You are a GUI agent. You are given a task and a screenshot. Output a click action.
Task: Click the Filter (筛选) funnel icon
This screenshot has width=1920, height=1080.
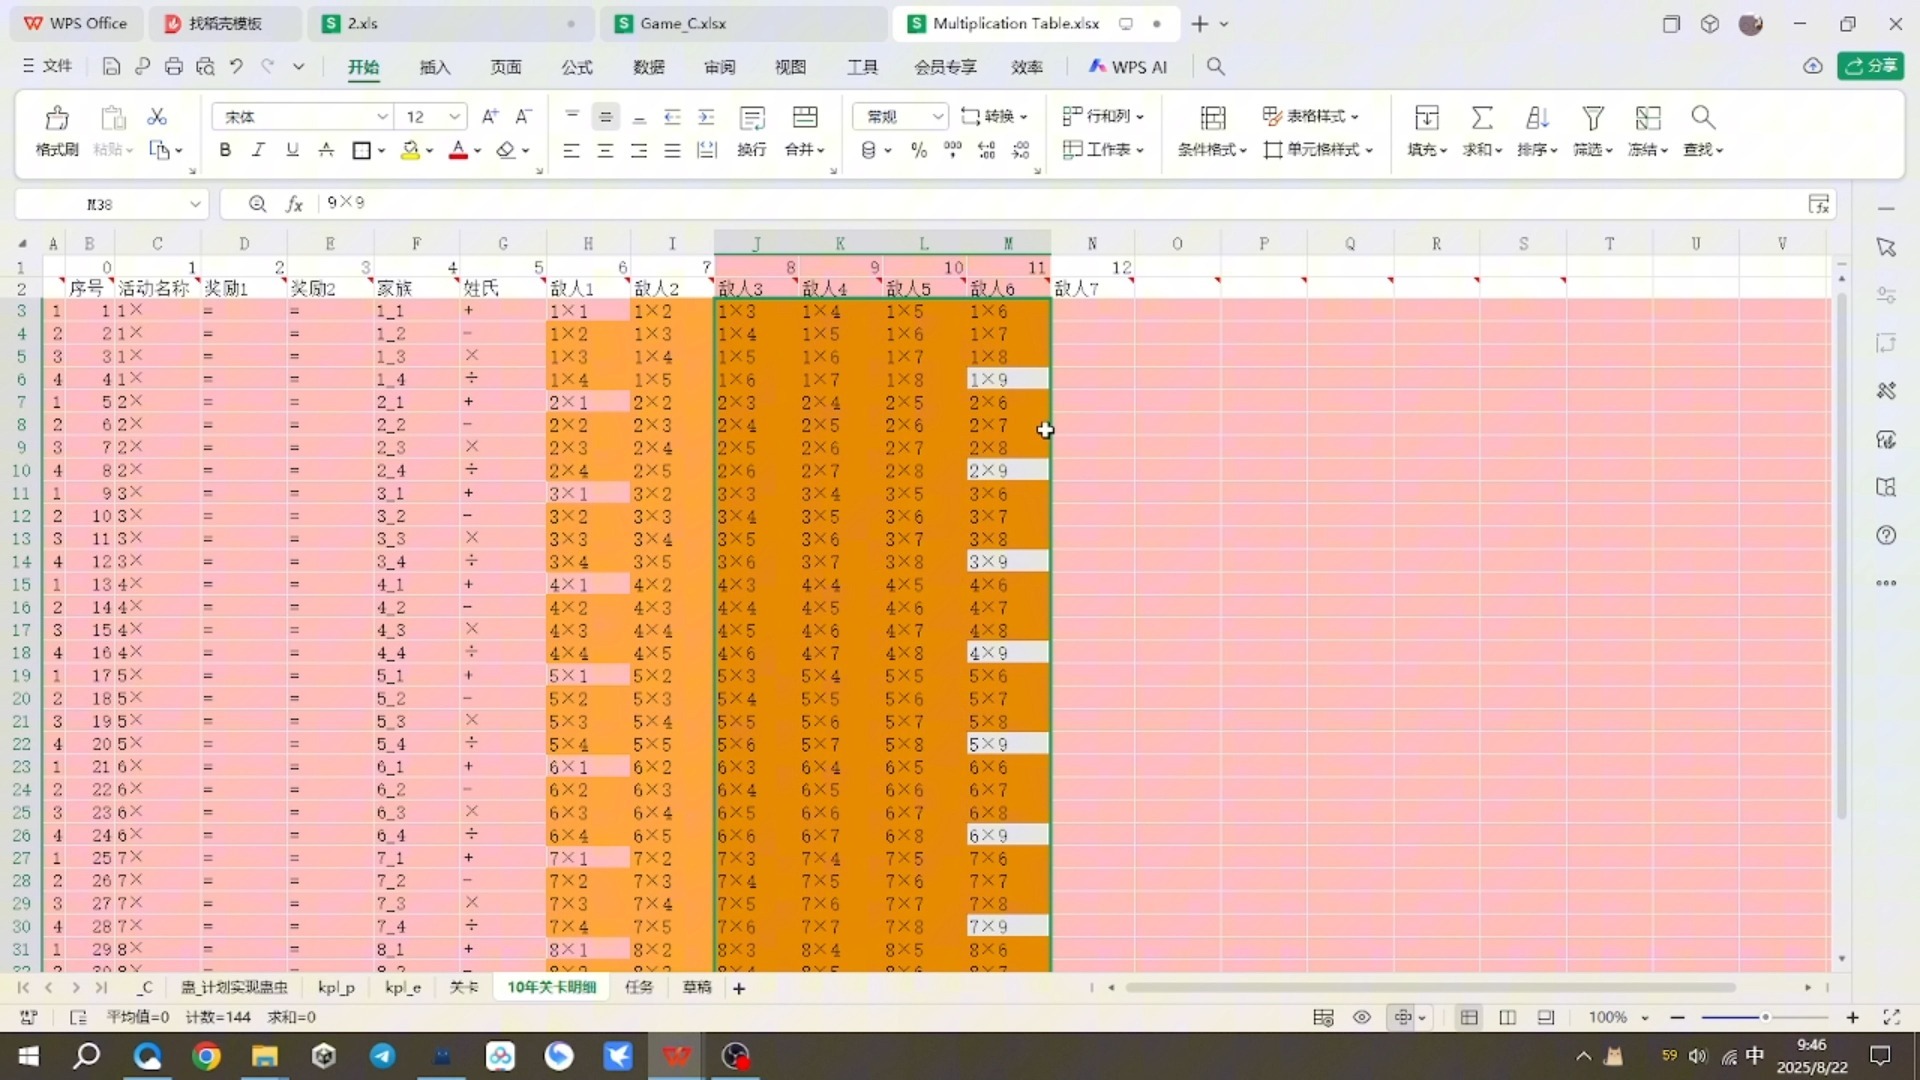click(x=1593, y=118)
